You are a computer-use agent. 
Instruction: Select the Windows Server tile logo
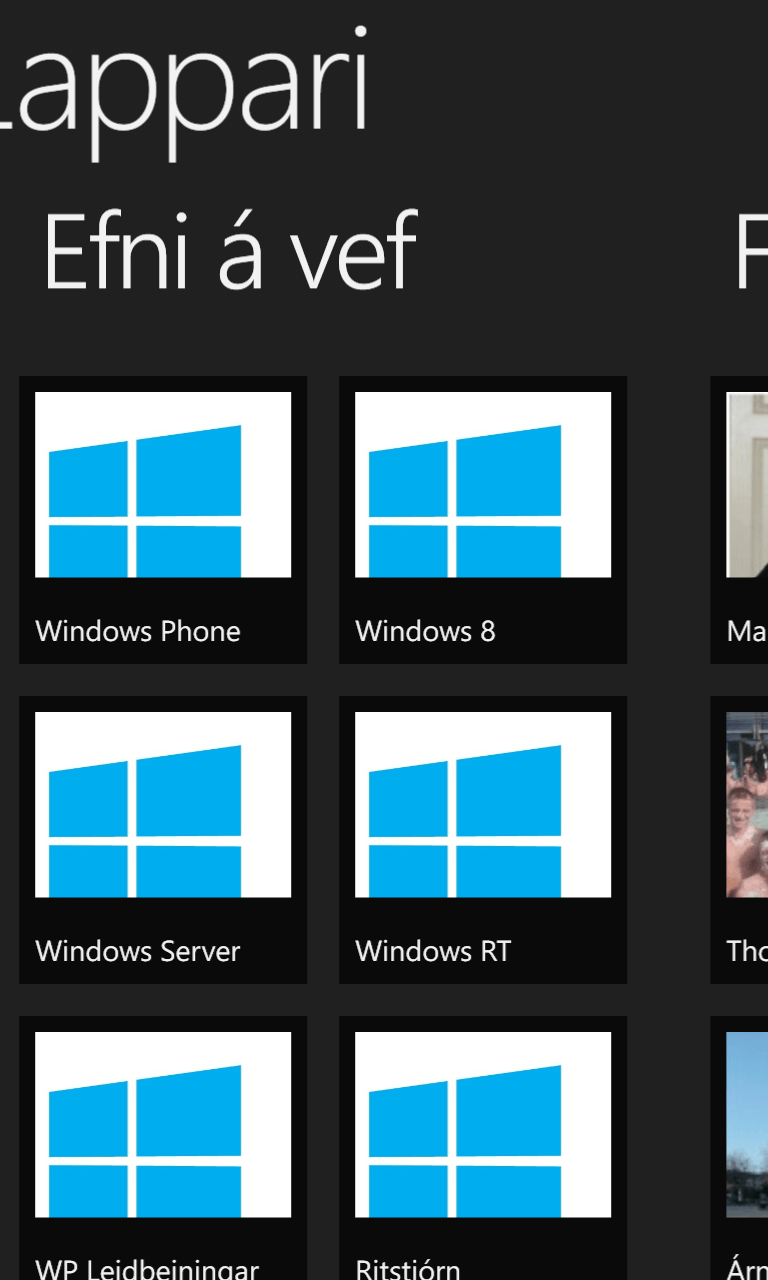[x=163, y=805]
